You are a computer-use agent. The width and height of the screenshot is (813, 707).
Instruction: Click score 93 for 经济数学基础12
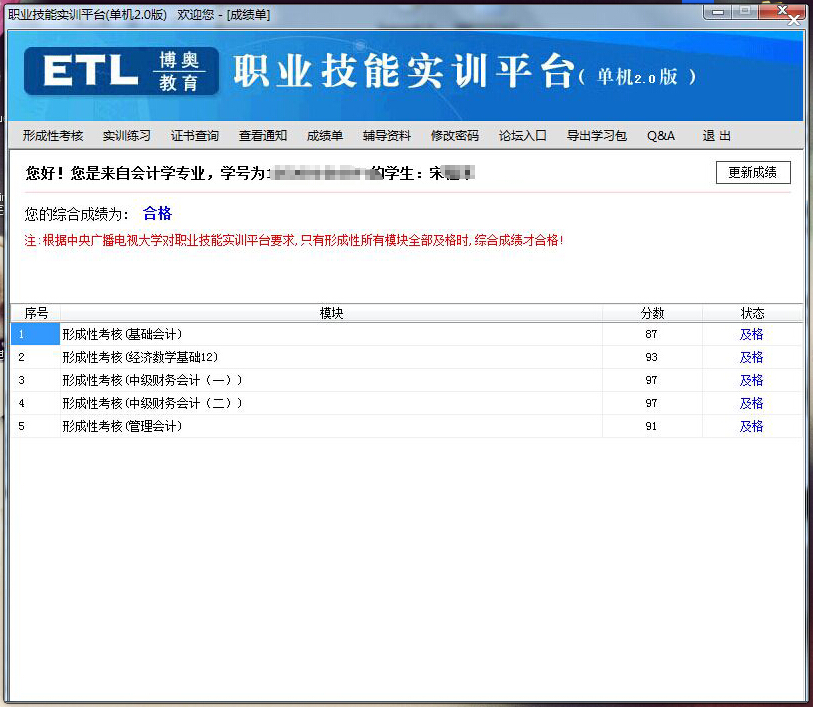point(651,357)
